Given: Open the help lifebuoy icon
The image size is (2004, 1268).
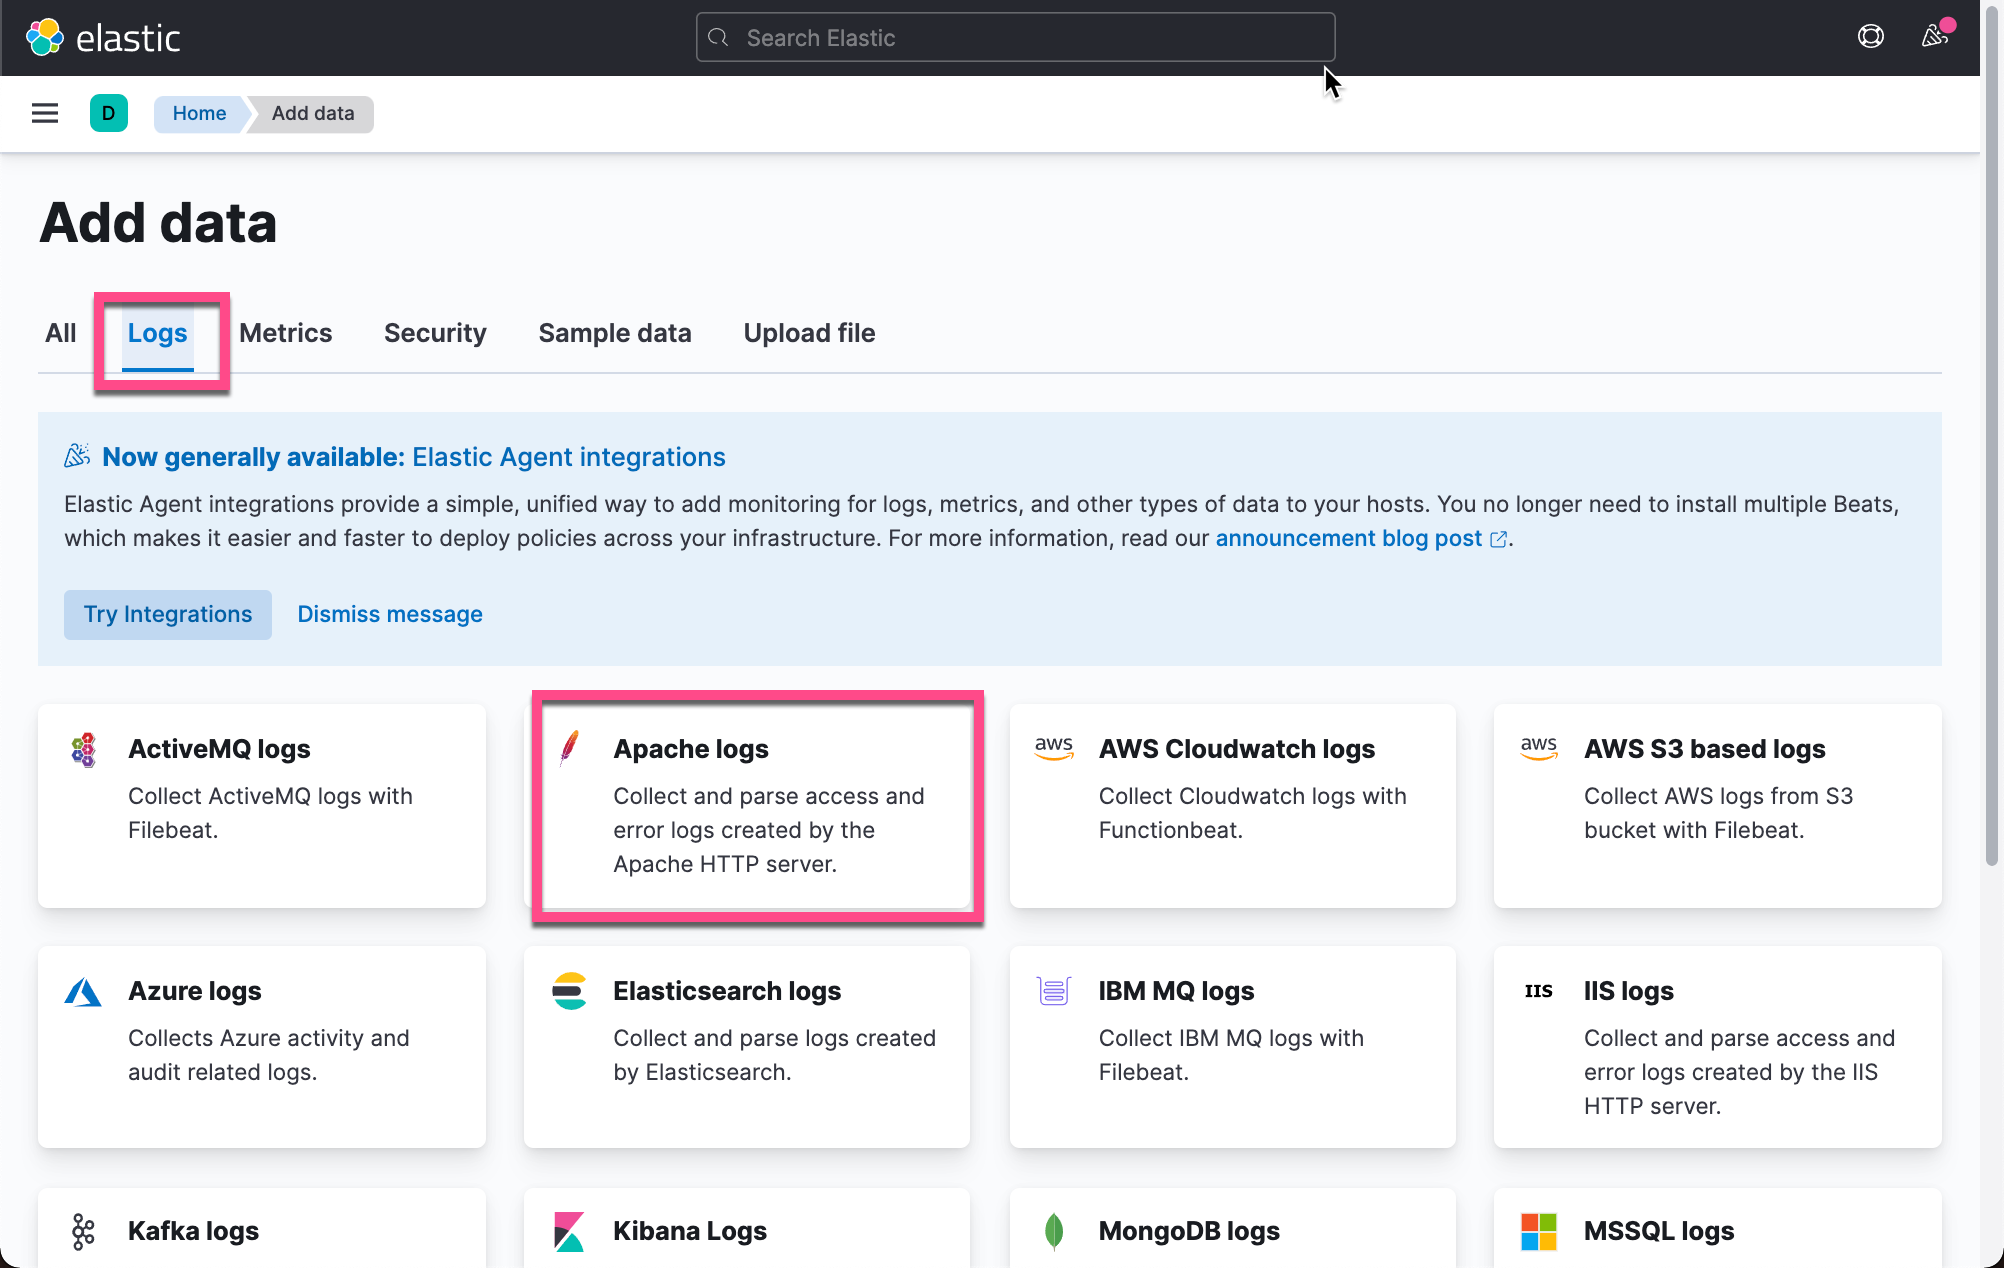Looking at the screenshot, I should coord(1870,37).
